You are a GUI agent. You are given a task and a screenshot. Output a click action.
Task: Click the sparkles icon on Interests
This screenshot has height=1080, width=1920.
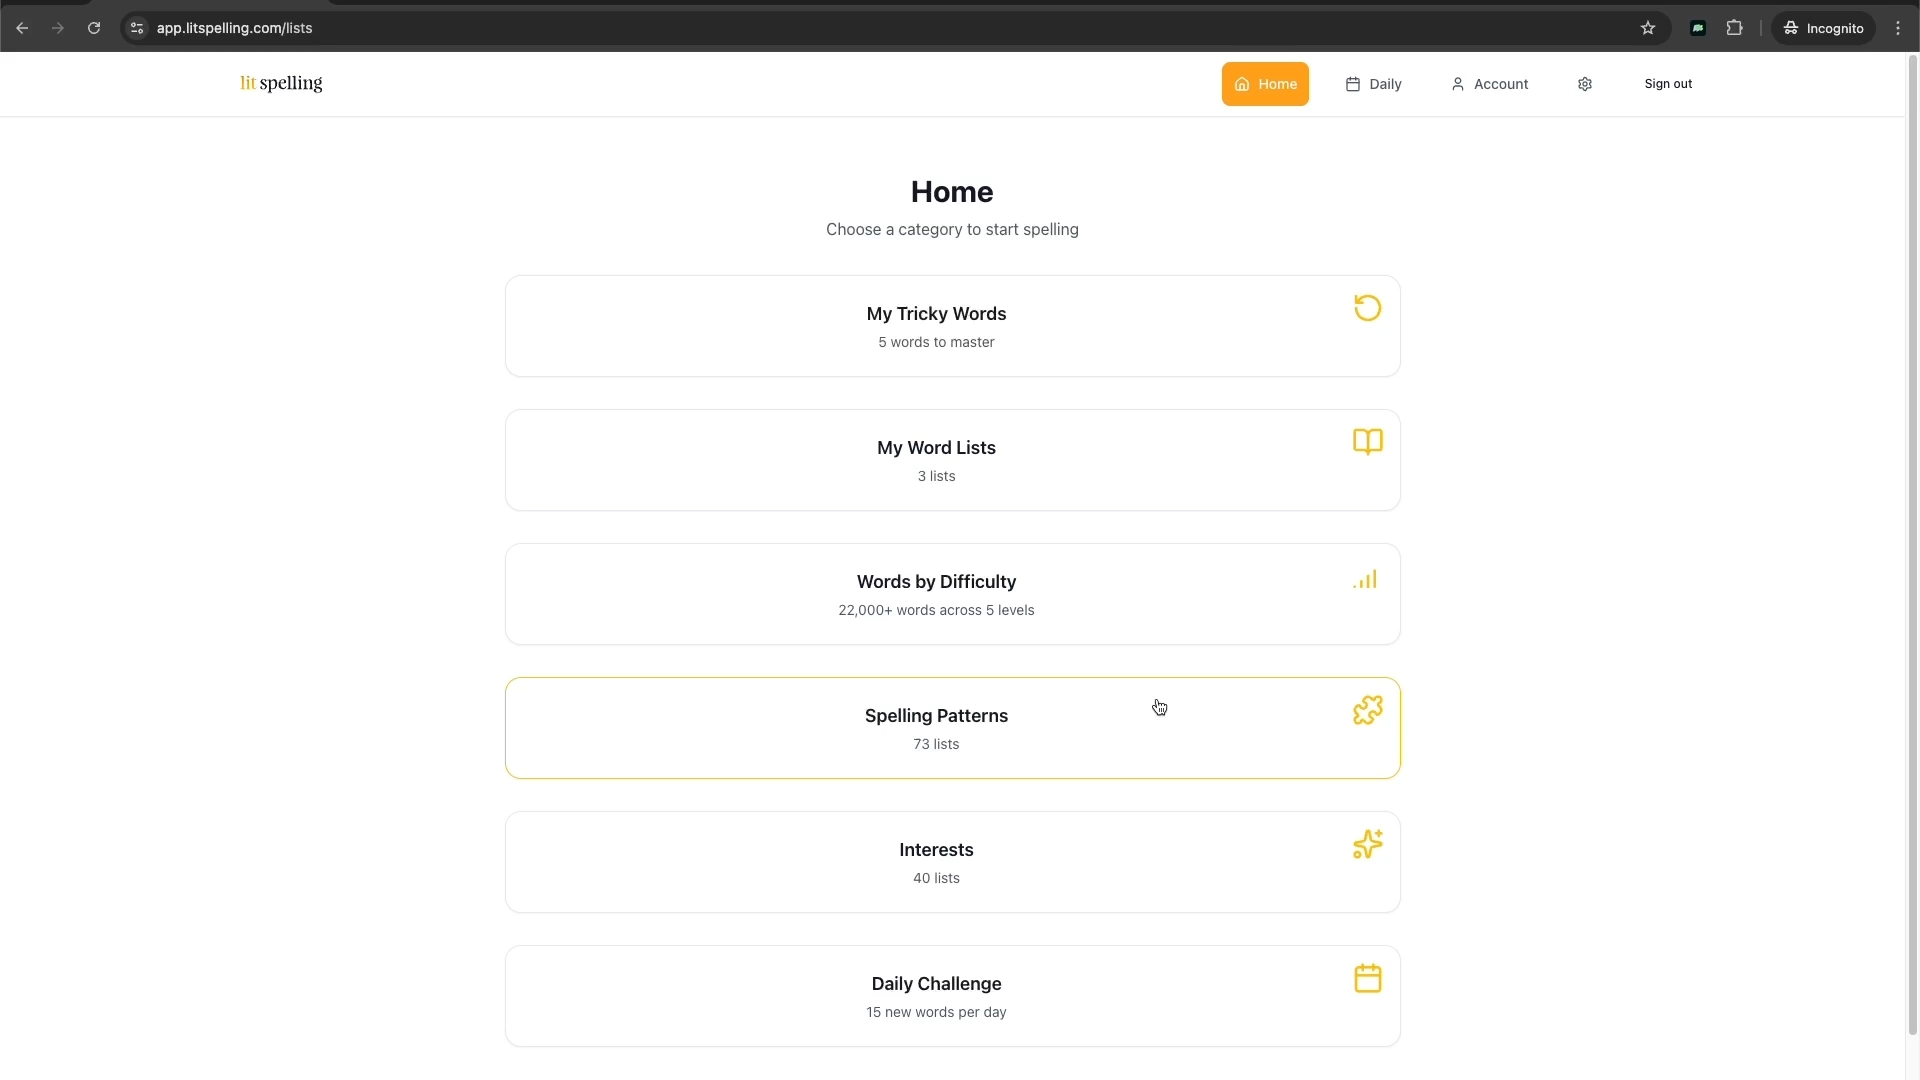pyautogui.click(x=1367, y=844)
